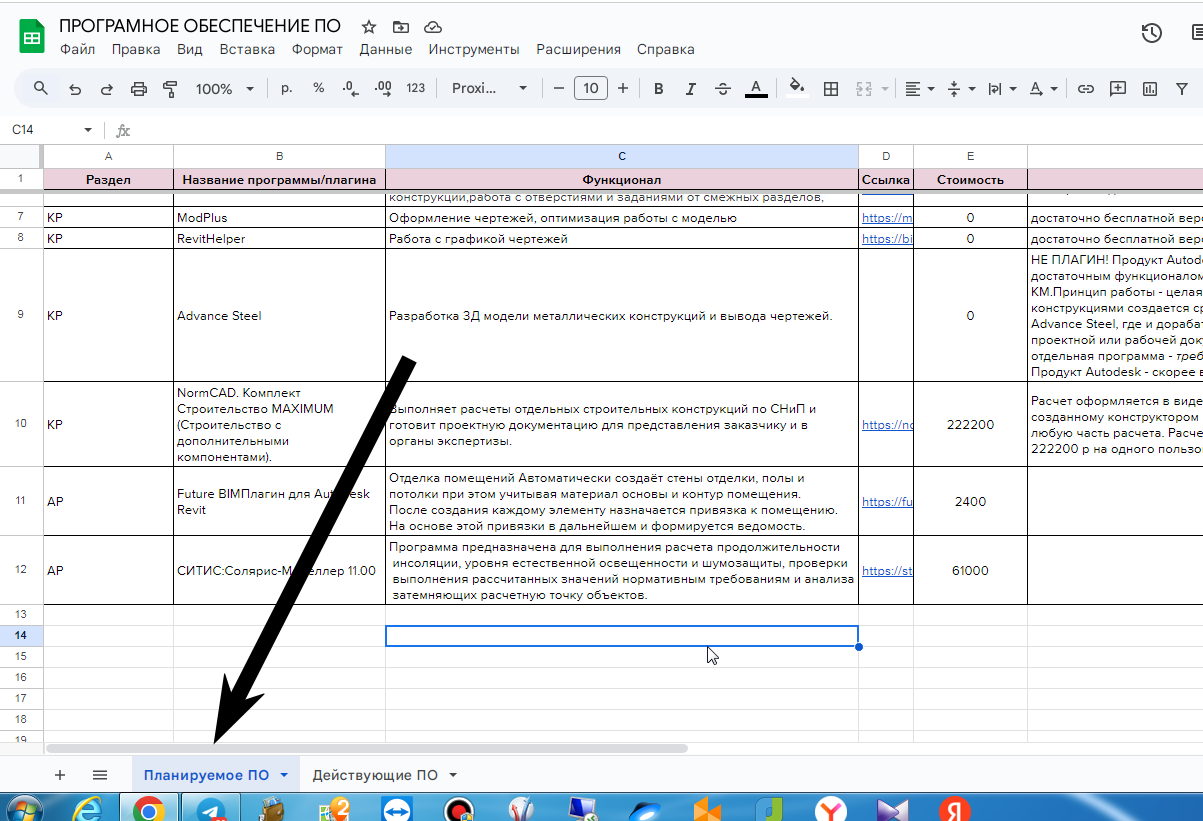
Task: Toggle bold formatting
Action: 658,89
